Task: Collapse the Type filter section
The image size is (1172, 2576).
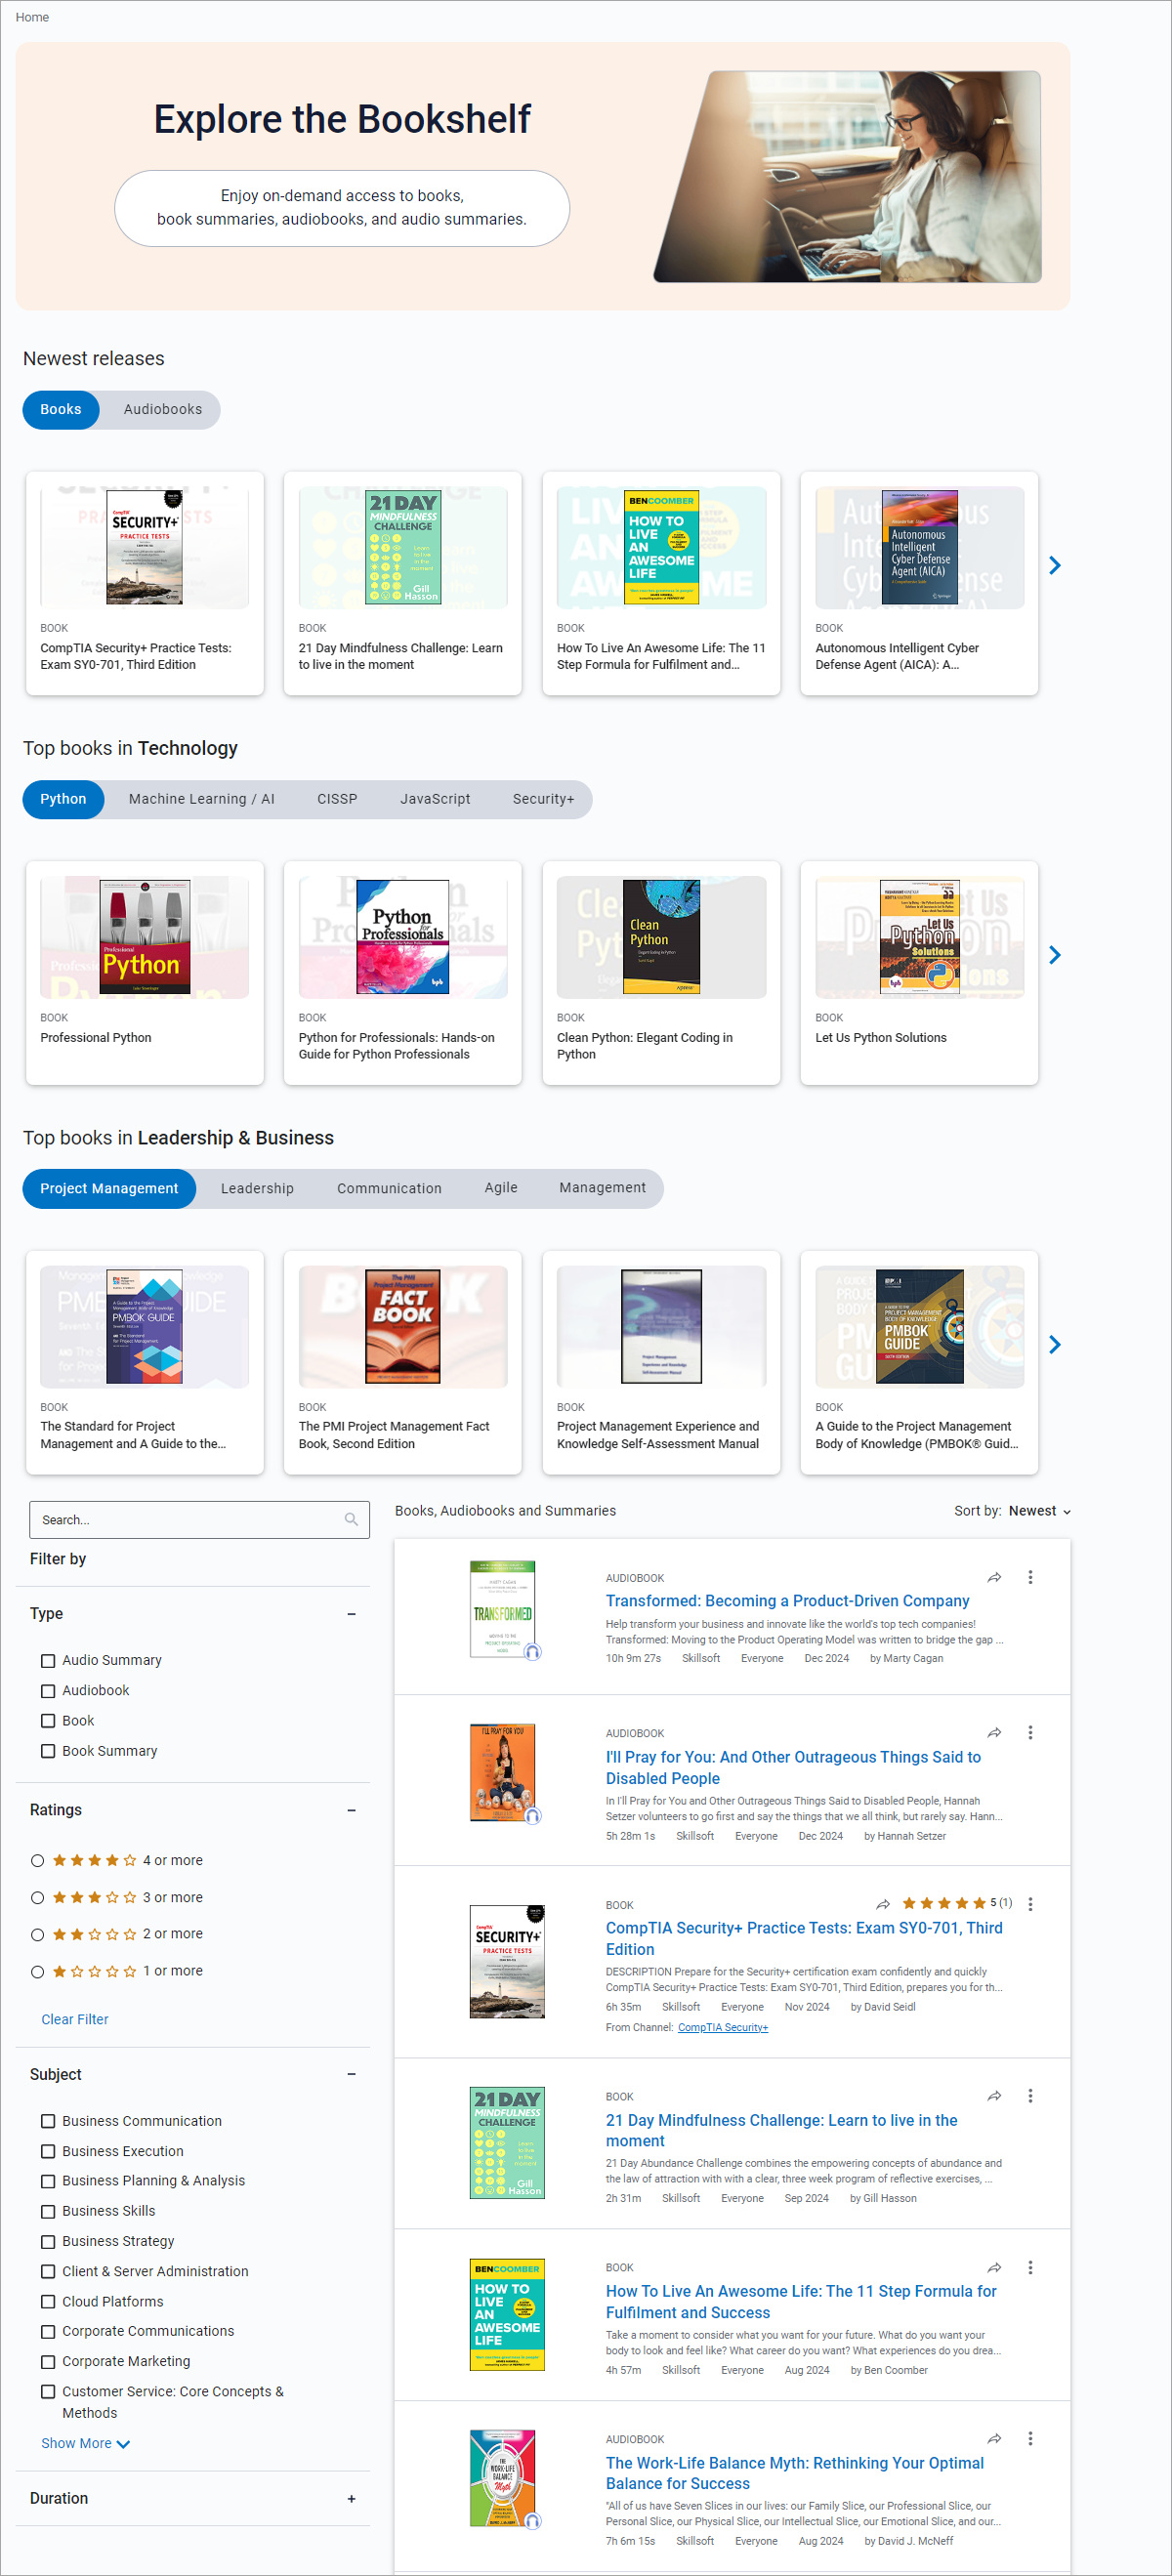Action: coord(352,1613)
